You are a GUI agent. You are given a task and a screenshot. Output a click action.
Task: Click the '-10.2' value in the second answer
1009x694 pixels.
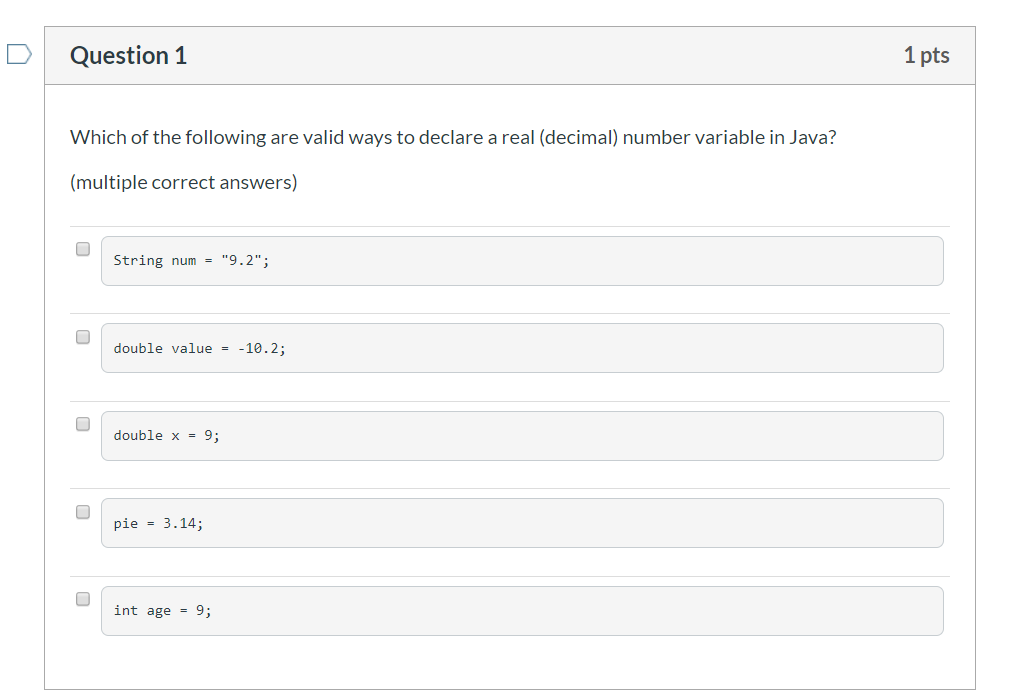coord(258,348)
